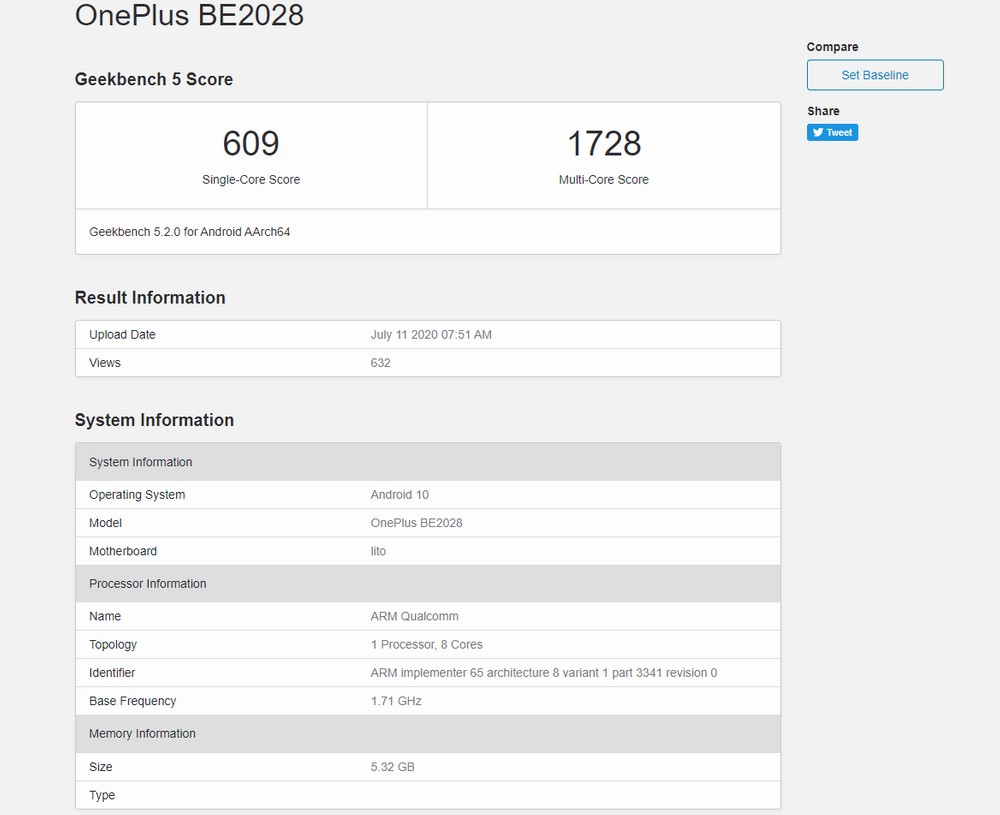Click the Identifier label
Image resolution: width=1000 pixels, height=815 pixels.
112,673
